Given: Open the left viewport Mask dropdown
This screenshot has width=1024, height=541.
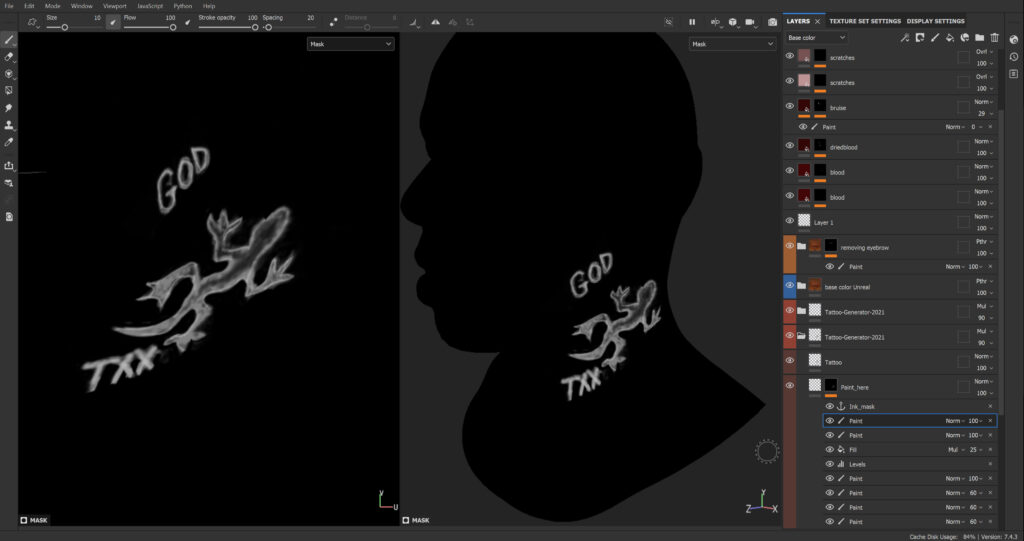Looking at the screenshot, I should [350, 44].
